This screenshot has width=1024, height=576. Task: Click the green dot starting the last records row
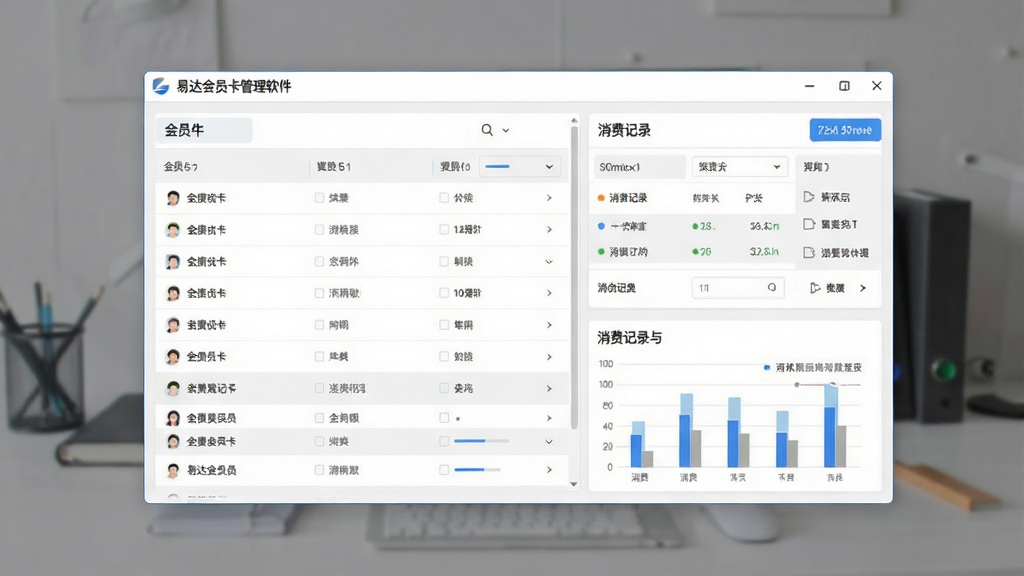point(601,251)
